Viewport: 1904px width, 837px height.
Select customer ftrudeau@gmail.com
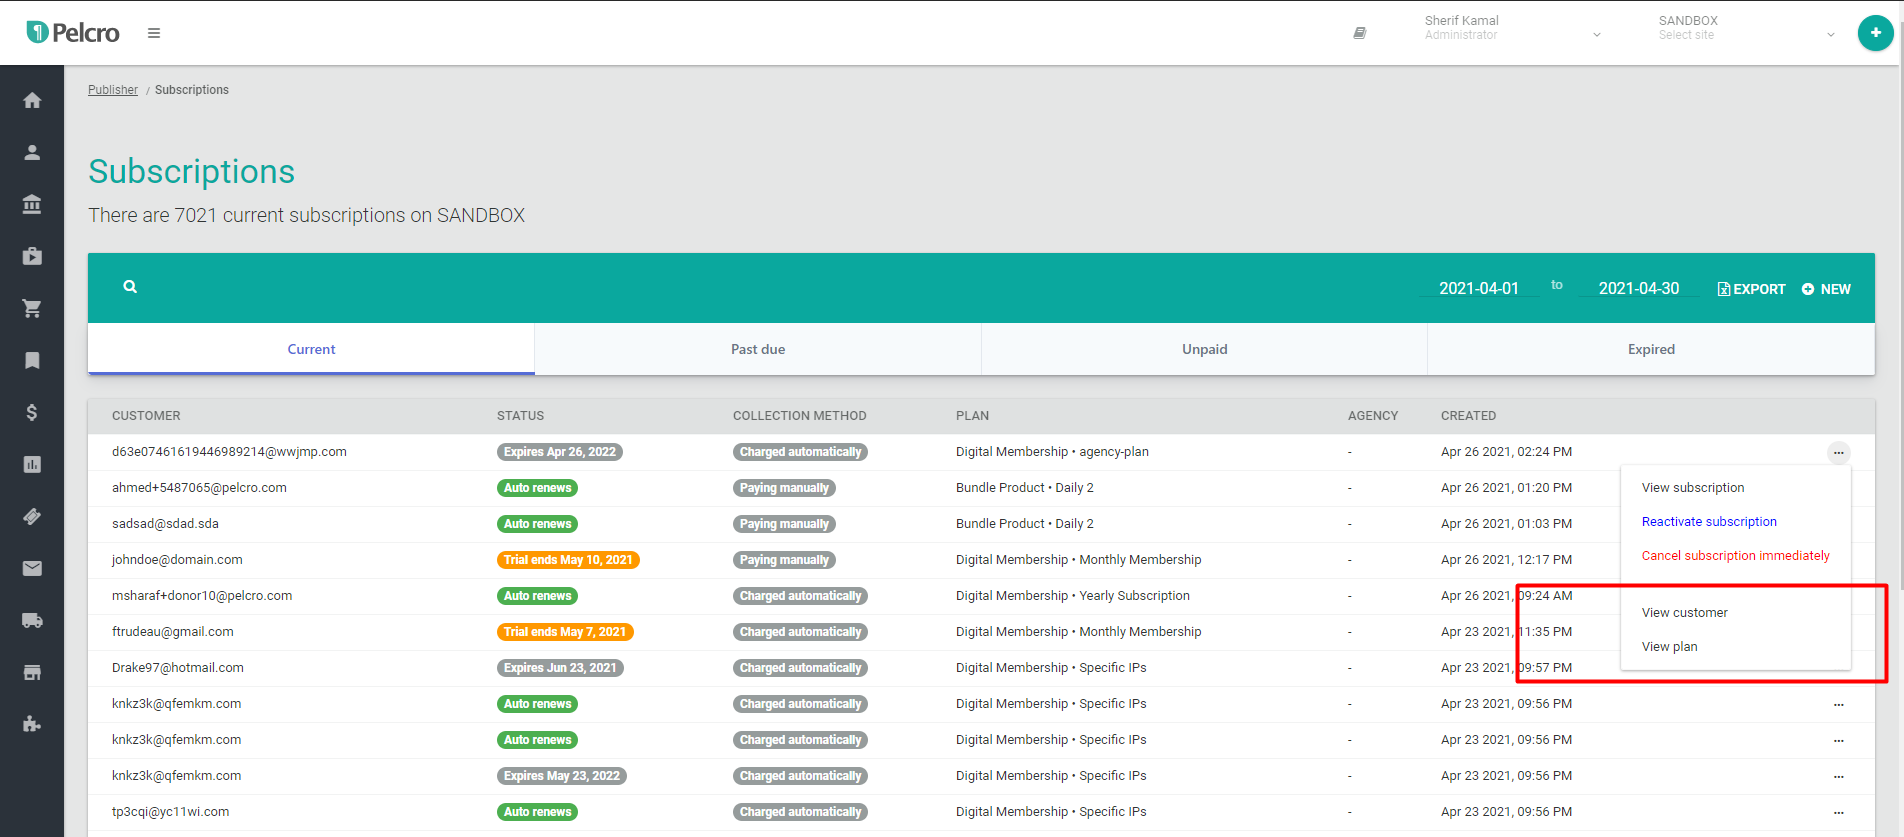173,632
